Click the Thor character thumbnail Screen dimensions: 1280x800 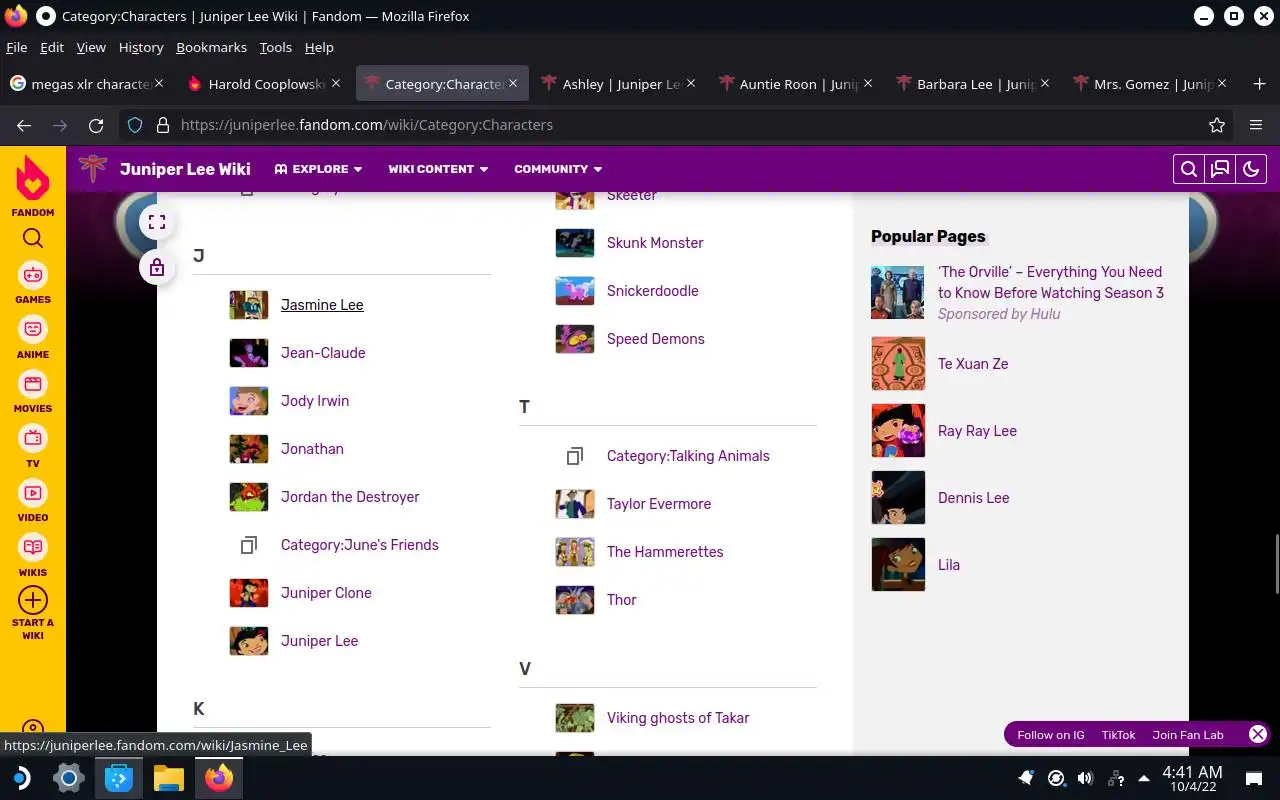coord(575,600)
